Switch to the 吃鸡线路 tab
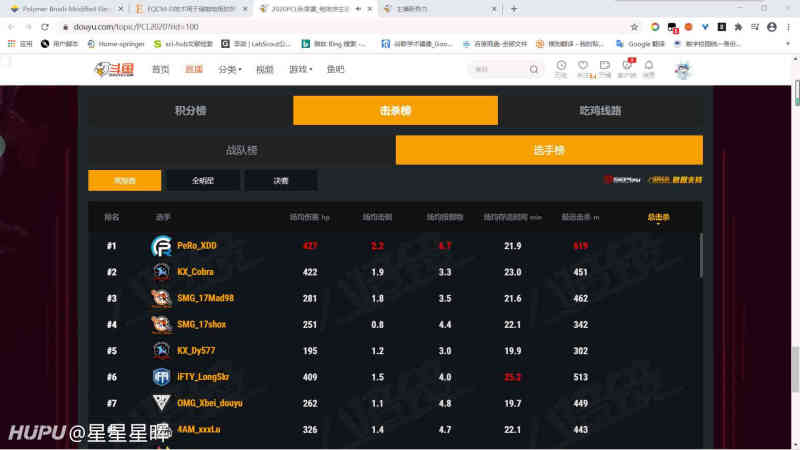 [x=601, y=111]
